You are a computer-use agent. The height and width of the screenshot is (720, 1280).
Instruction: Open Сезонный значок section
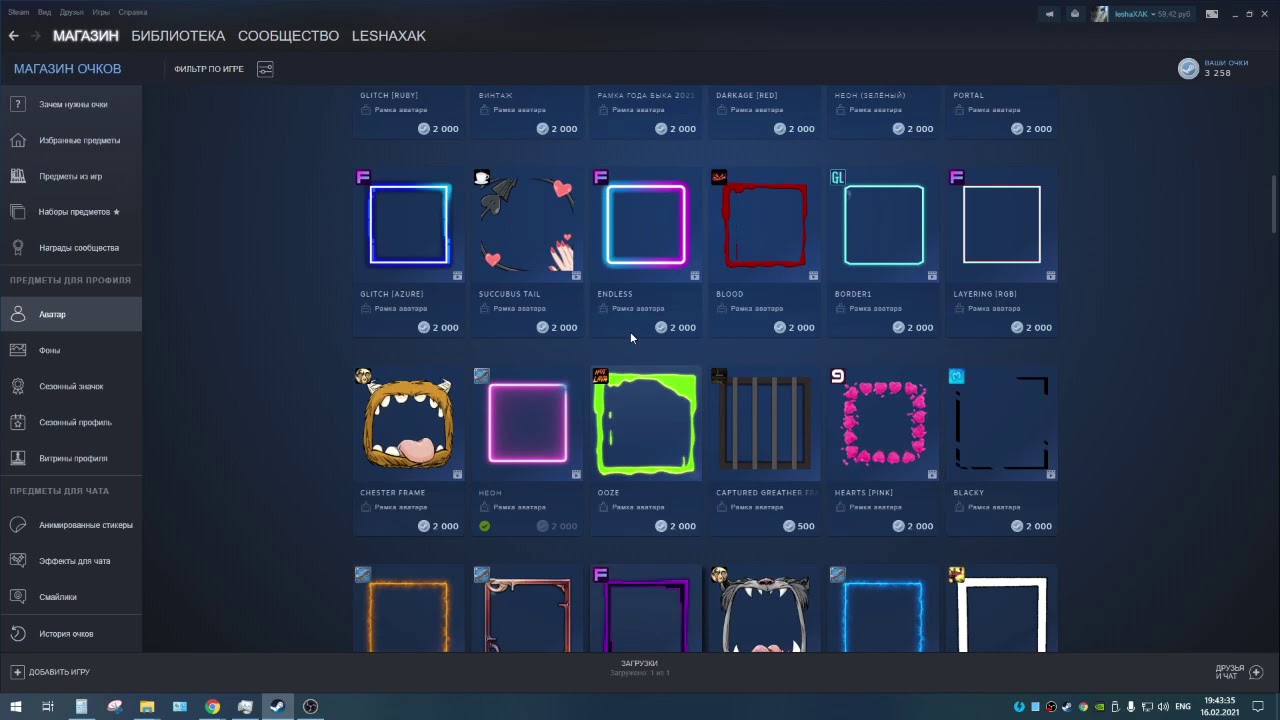[x=71, y=386]
